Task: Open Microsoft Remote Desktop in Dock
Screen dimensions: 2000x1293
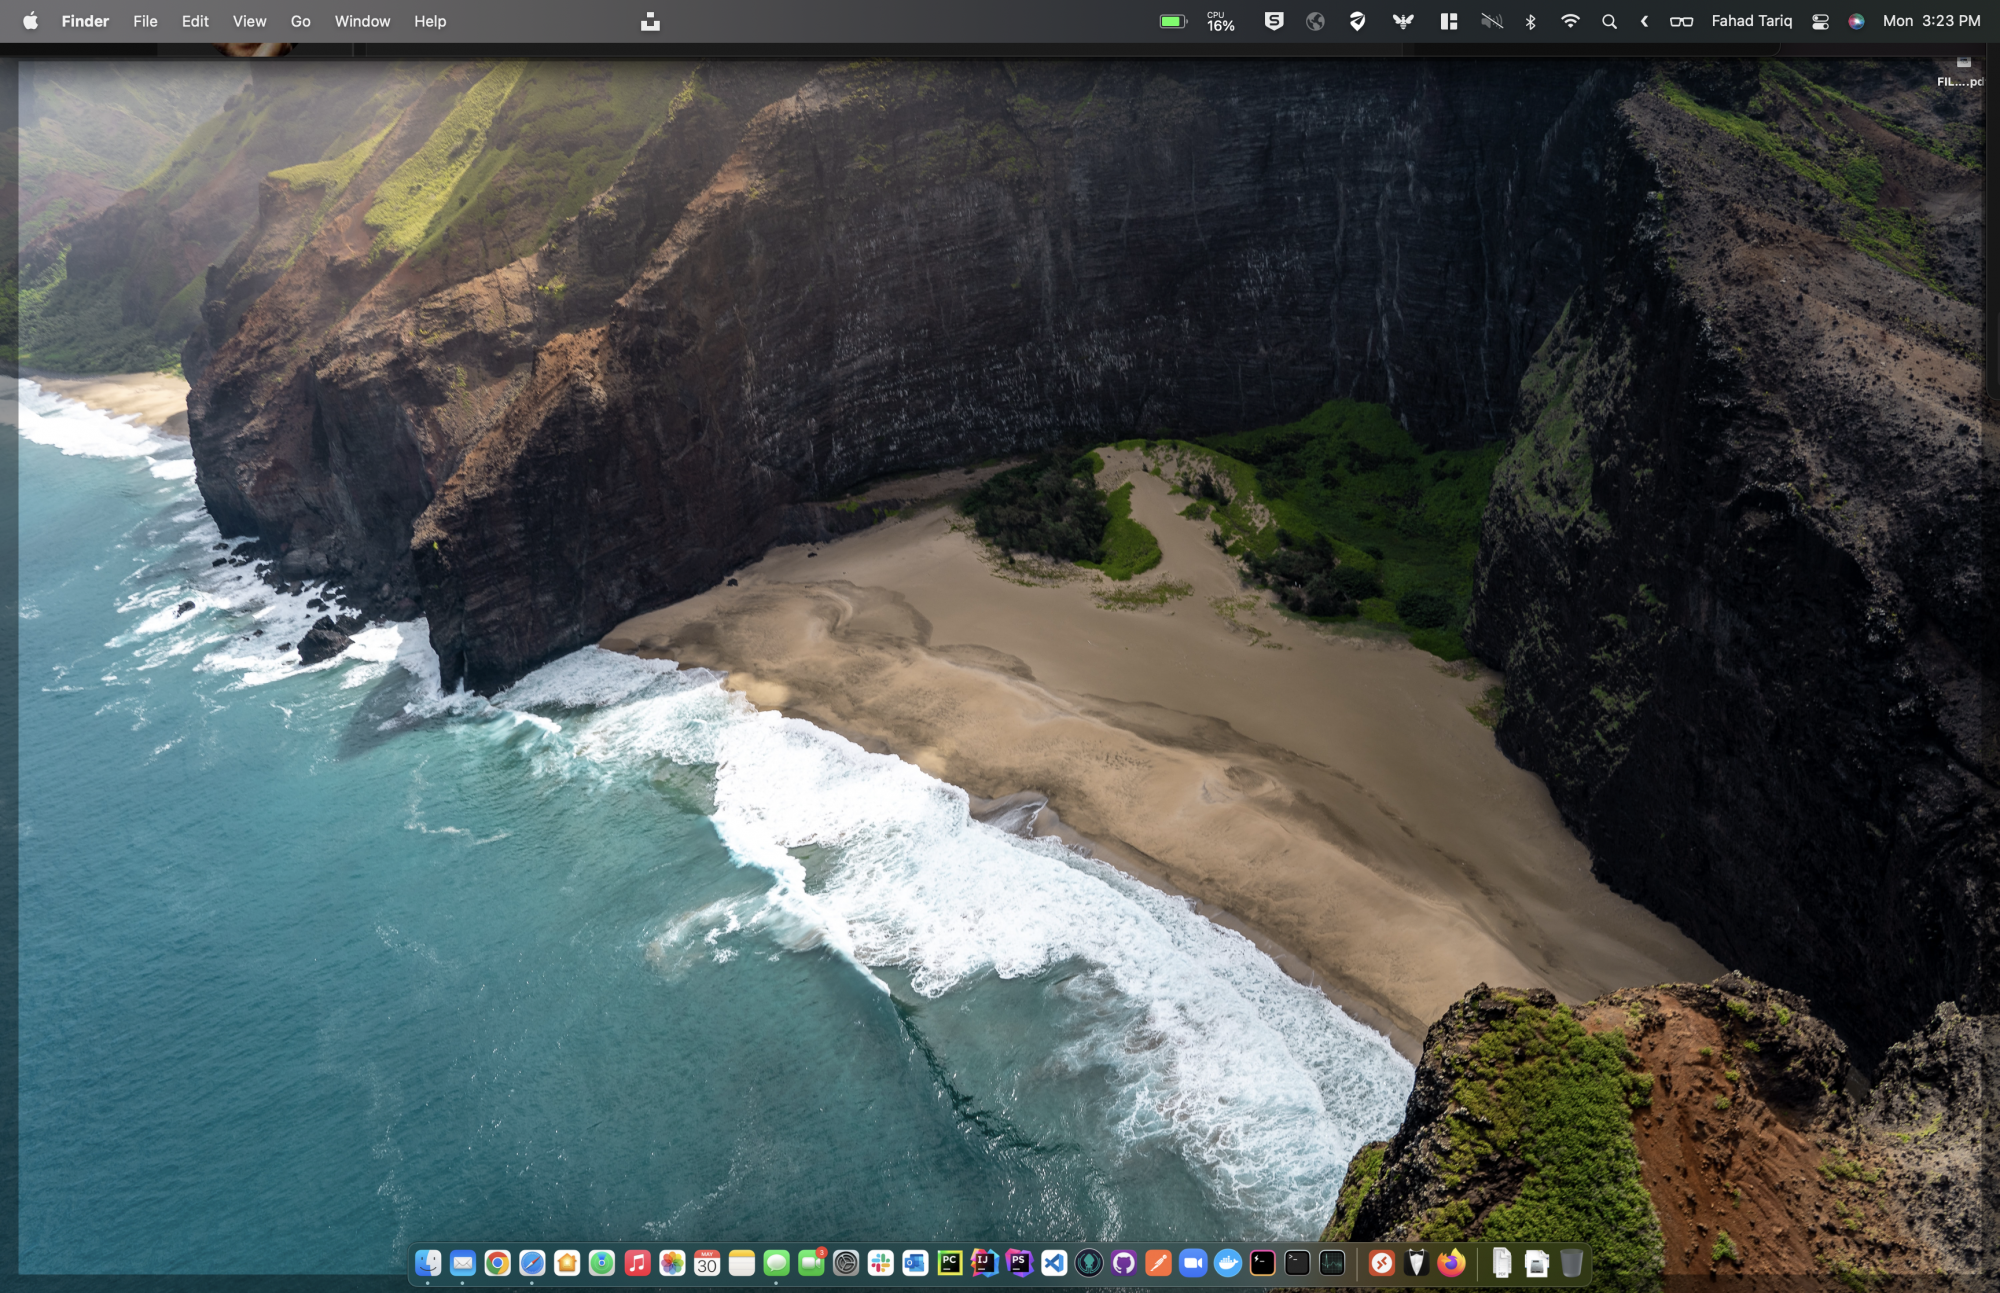Action: (x=1382, y=1263)
